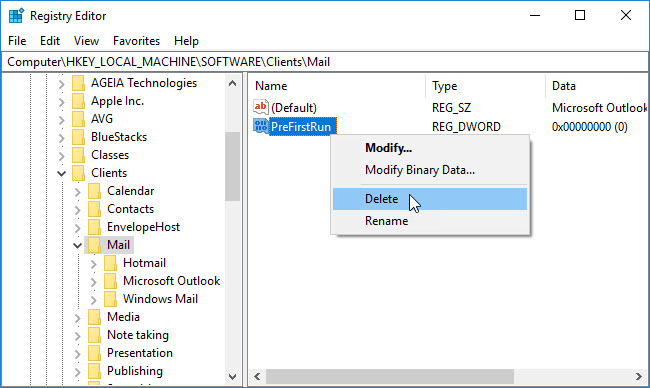Choose Delete in the context menu
The image size is (650, 388).
pyautogui.click(x=430, y=199)
